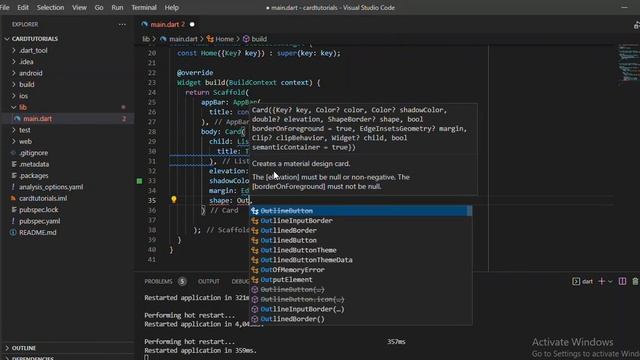Kill terminal with trash icon
Viewport: 640px width, 360px height.
(636, 281)
